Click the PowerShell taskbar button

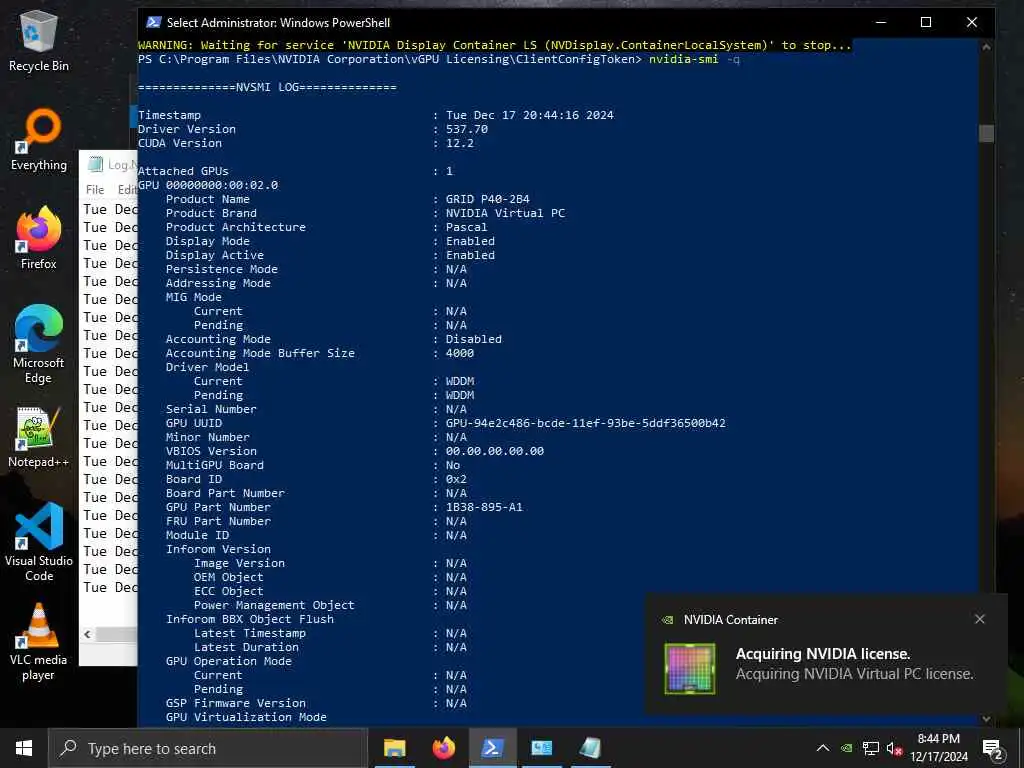492,748
